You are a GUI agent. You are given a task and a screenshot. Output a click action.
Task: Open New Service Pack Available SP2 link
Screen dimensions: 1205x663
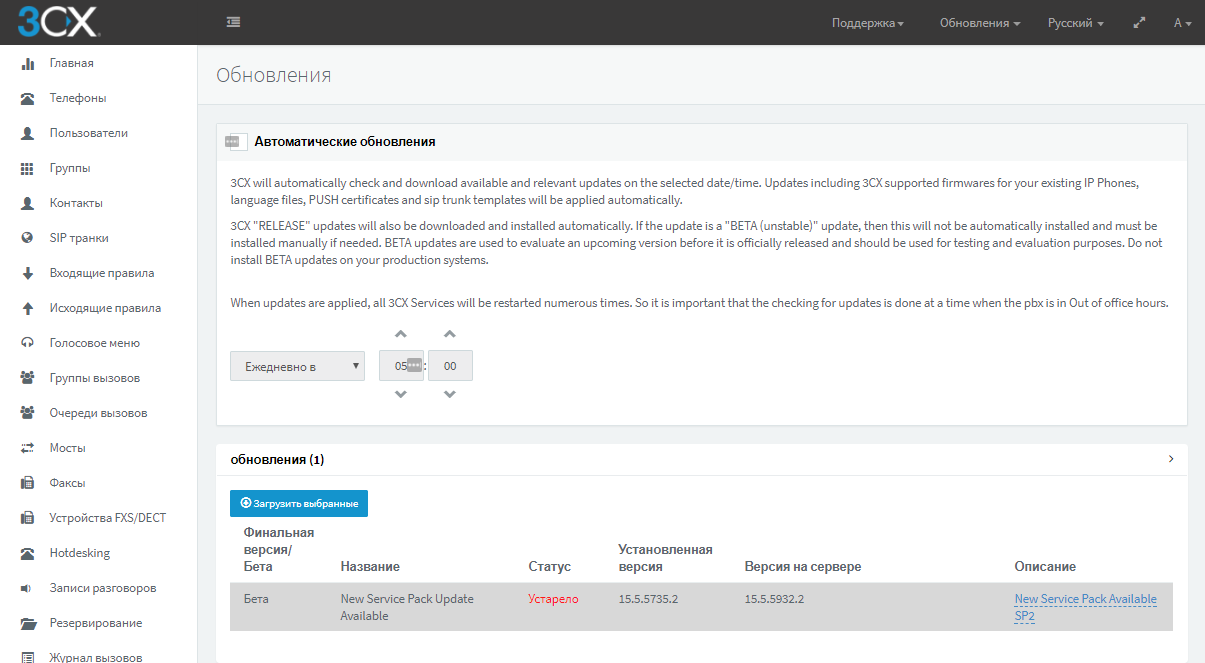pyautogui.click(x=1085, y=607)
